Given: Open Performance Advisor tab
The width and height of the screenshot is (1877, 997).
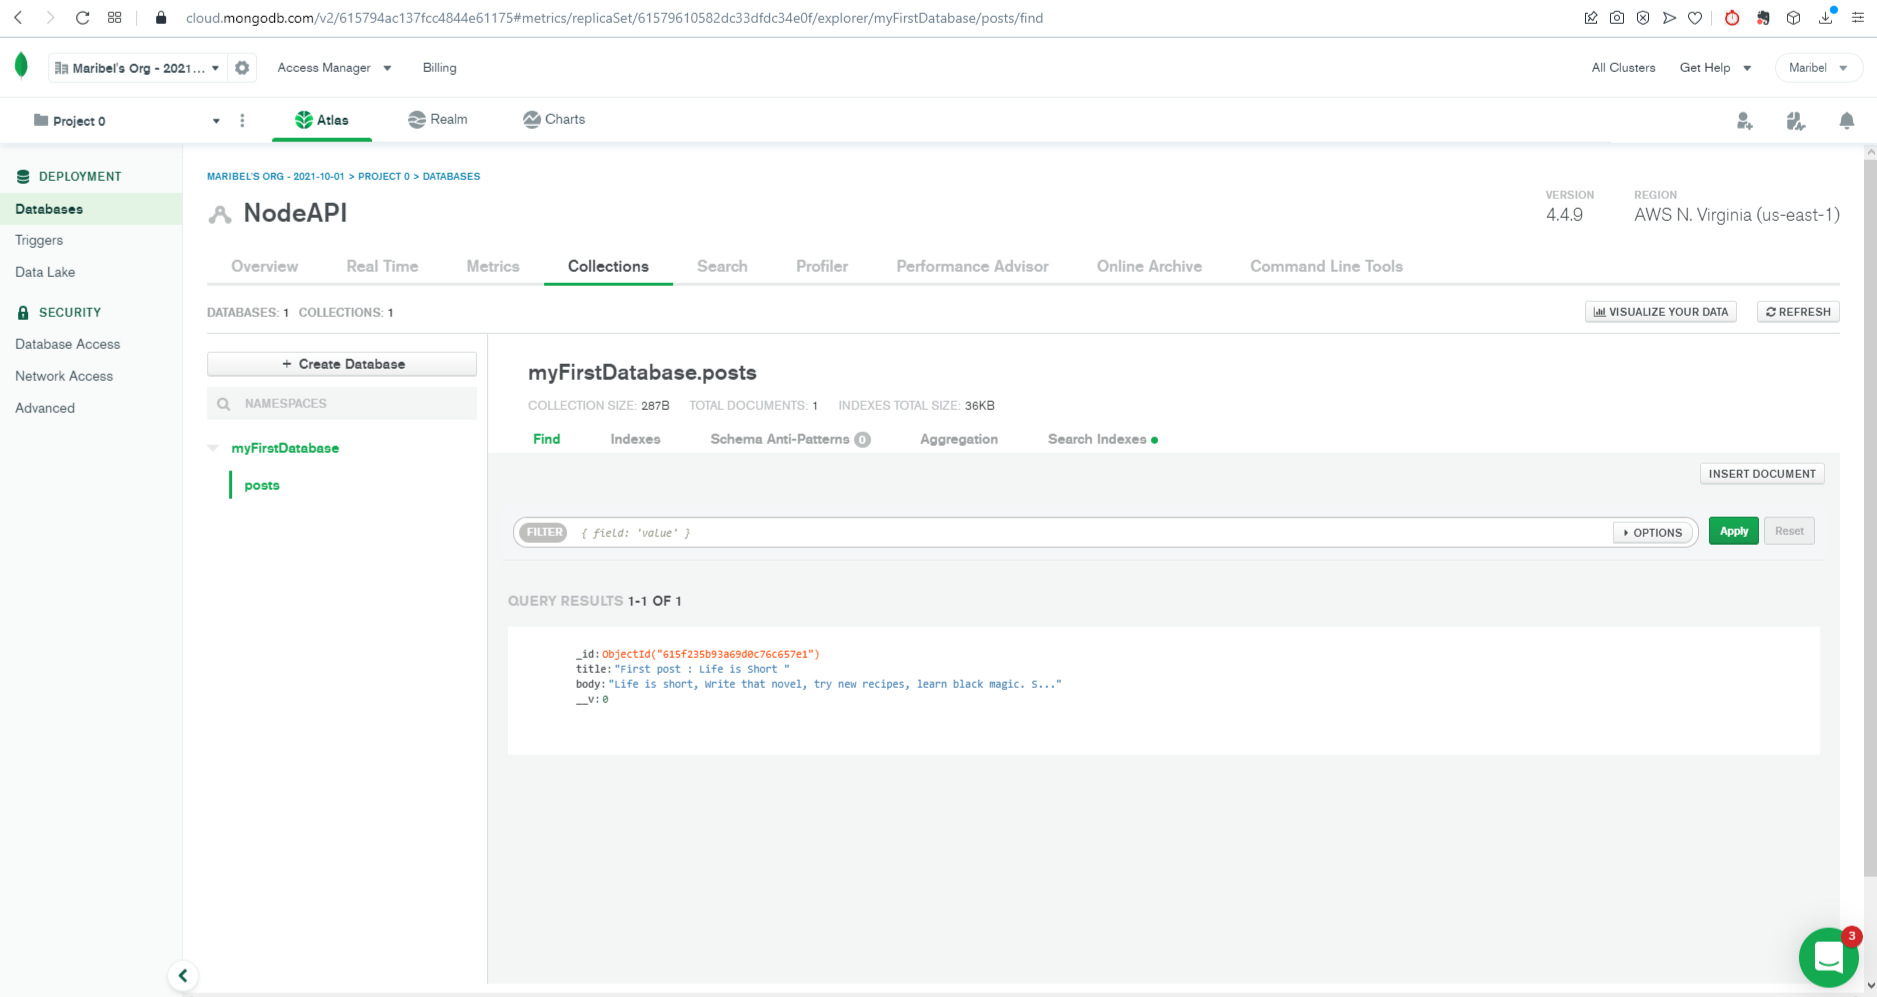Looking at the screenshot, I should (x=972, y=266).
